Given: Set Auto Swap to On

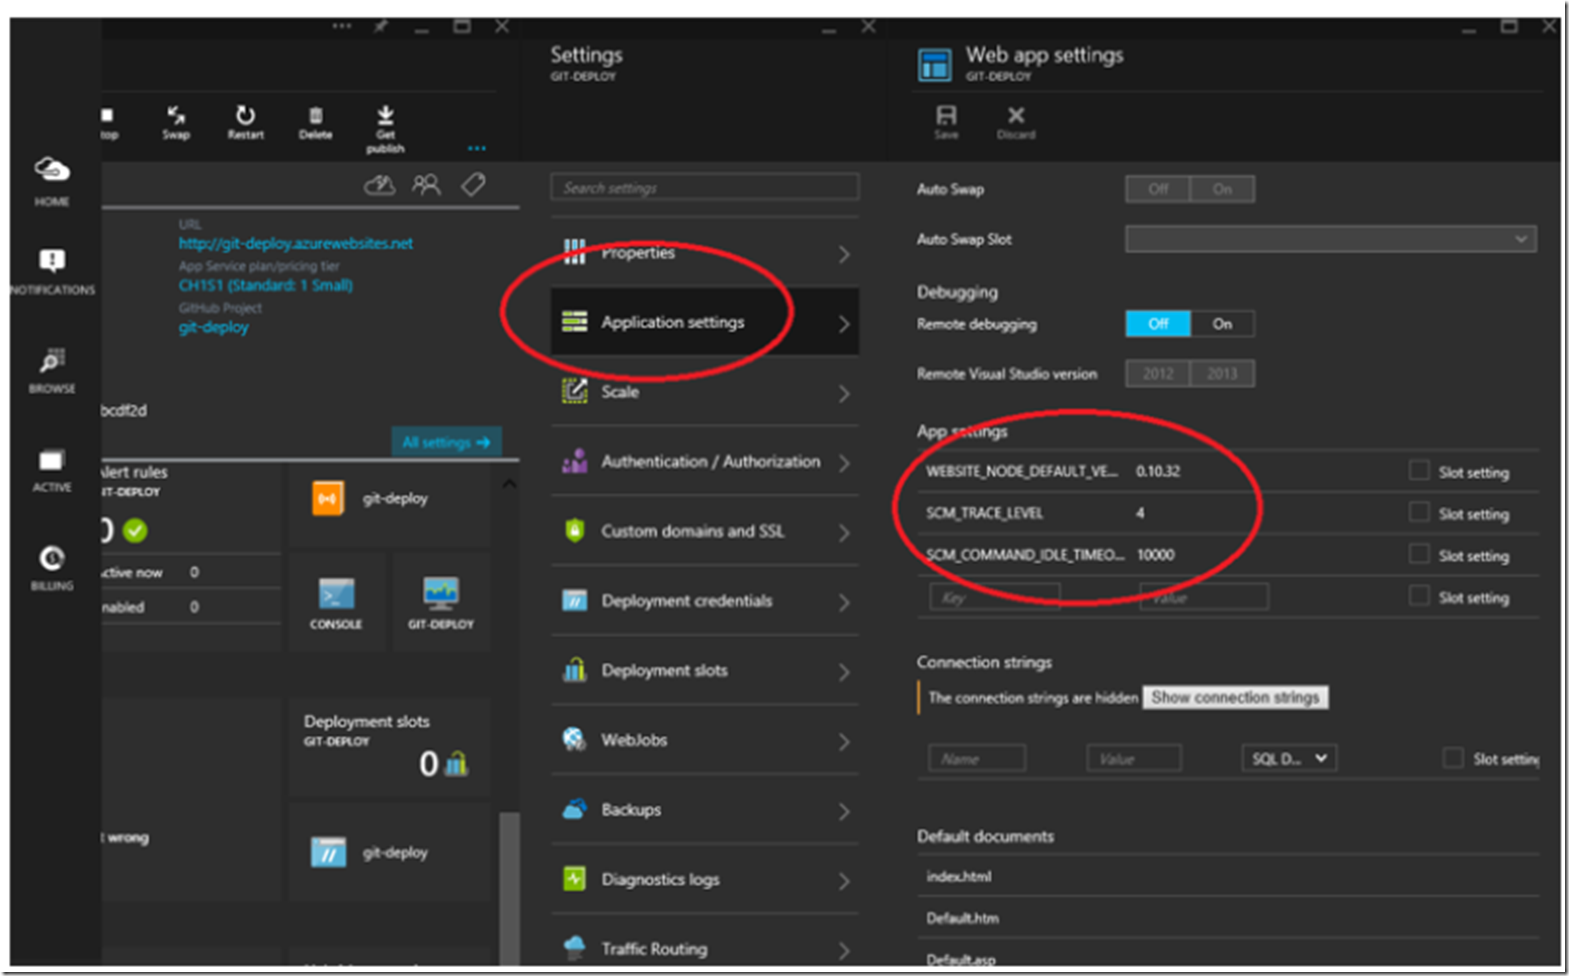Looking at the screenshot, I should pos(1222,189).
